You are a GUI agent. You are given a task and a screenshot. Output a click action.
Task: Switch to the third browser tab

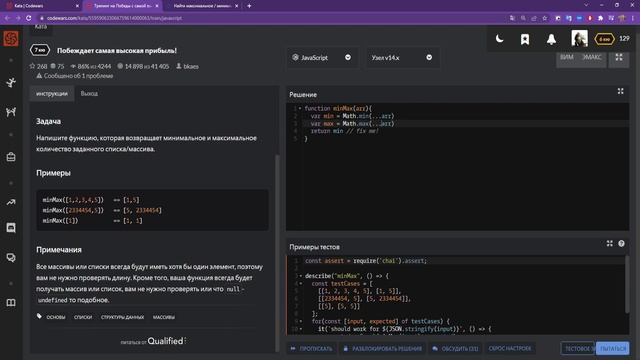click(204, 6)
